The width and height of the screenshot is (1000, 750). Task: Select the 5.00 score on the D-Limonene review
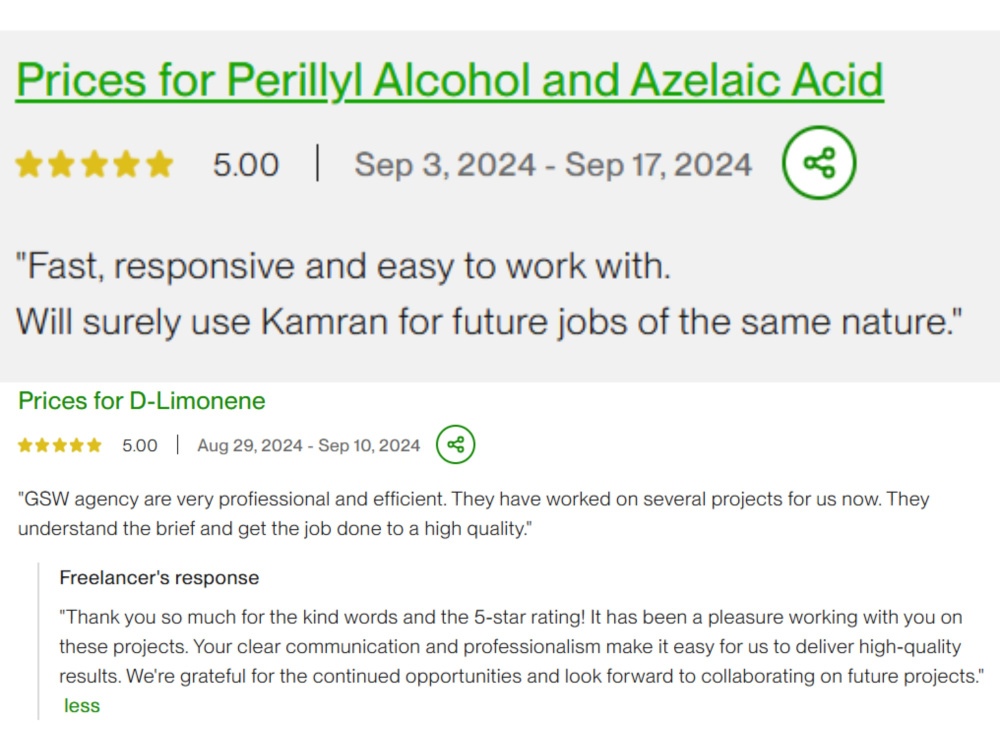point(140,445)
